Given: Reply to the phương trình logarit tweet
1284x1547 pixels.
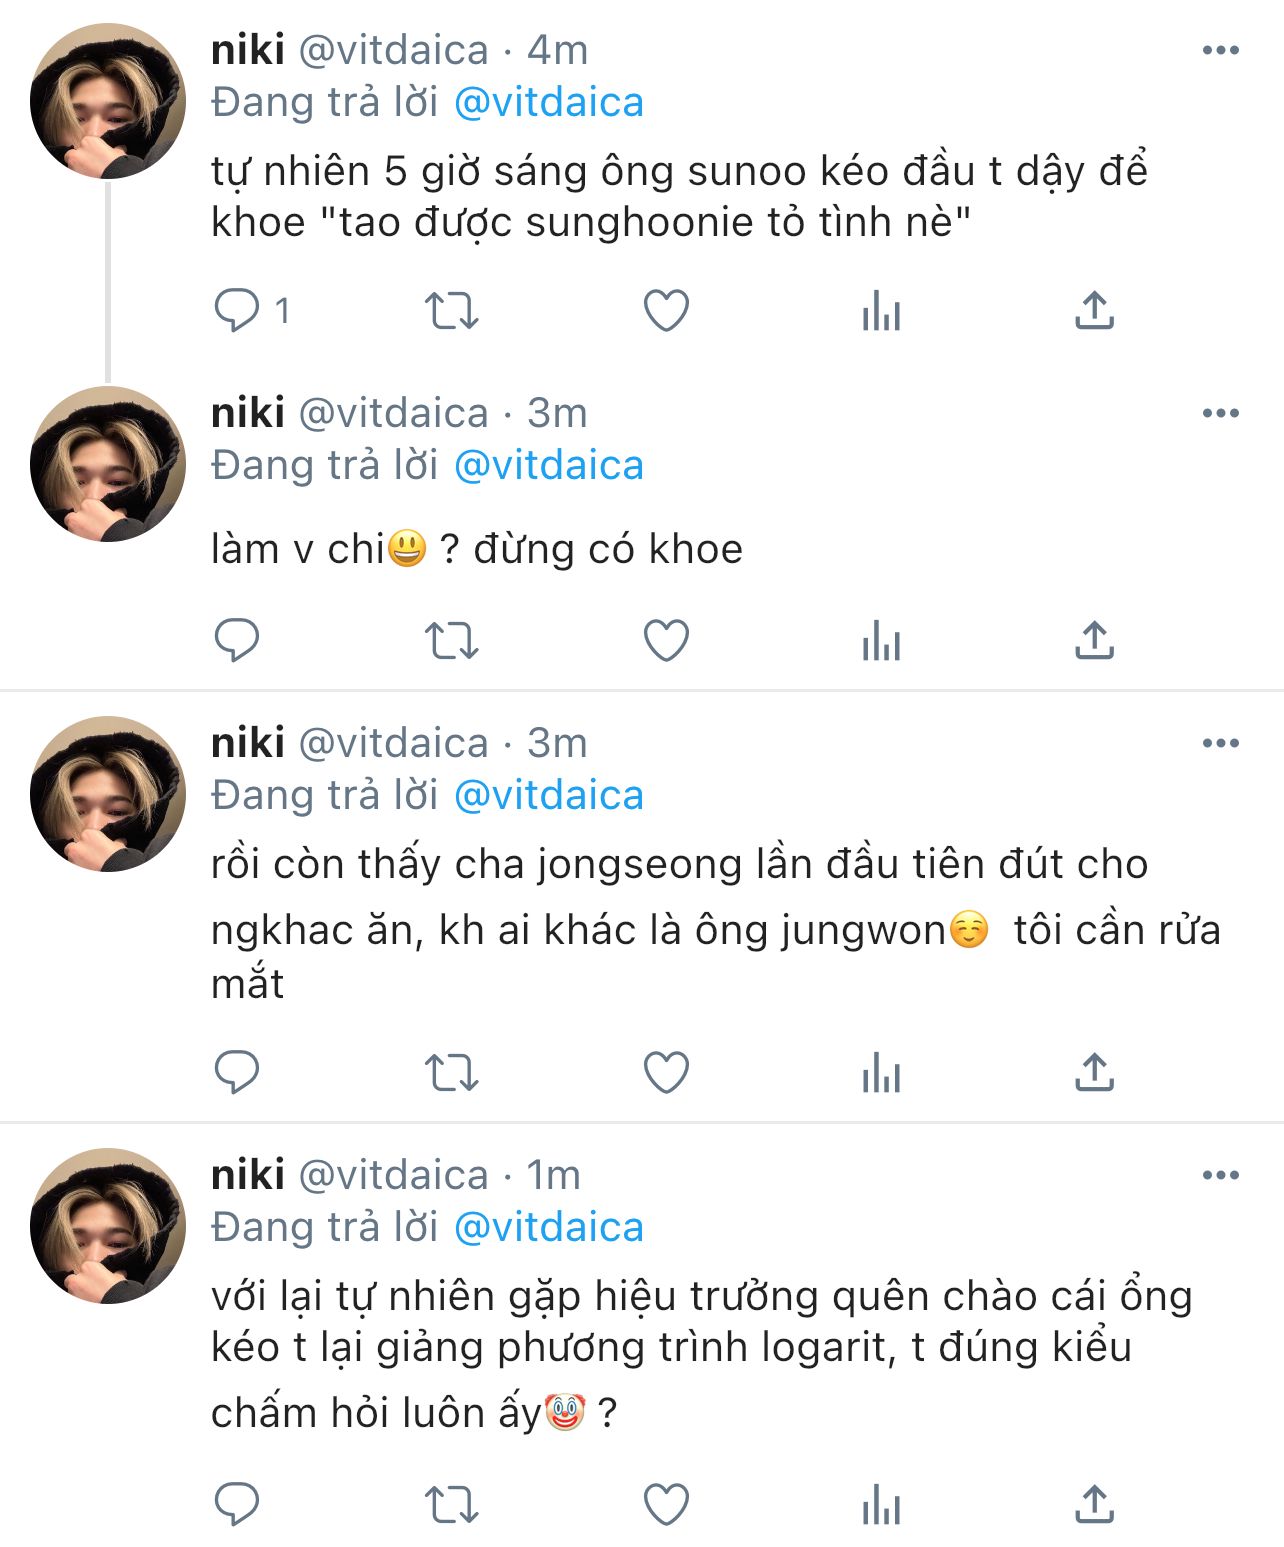Looking at the screenshot, I should [x=238, y=1504].
